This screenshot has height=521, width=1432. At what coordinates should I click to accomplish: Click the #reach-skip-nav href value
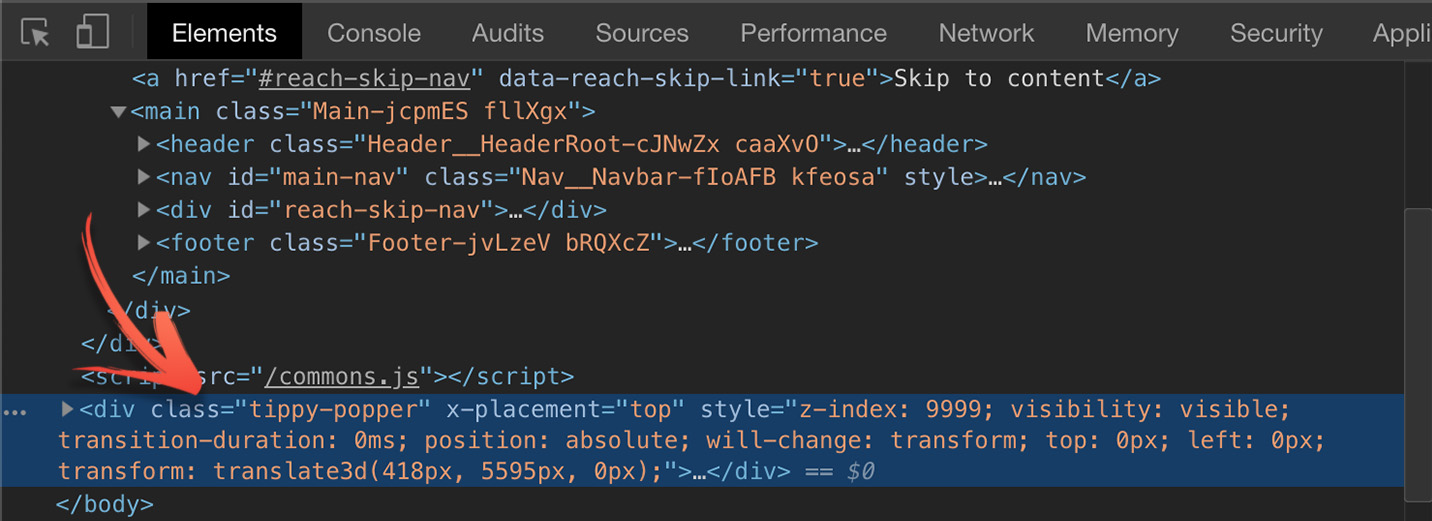(x=372, y=78)
